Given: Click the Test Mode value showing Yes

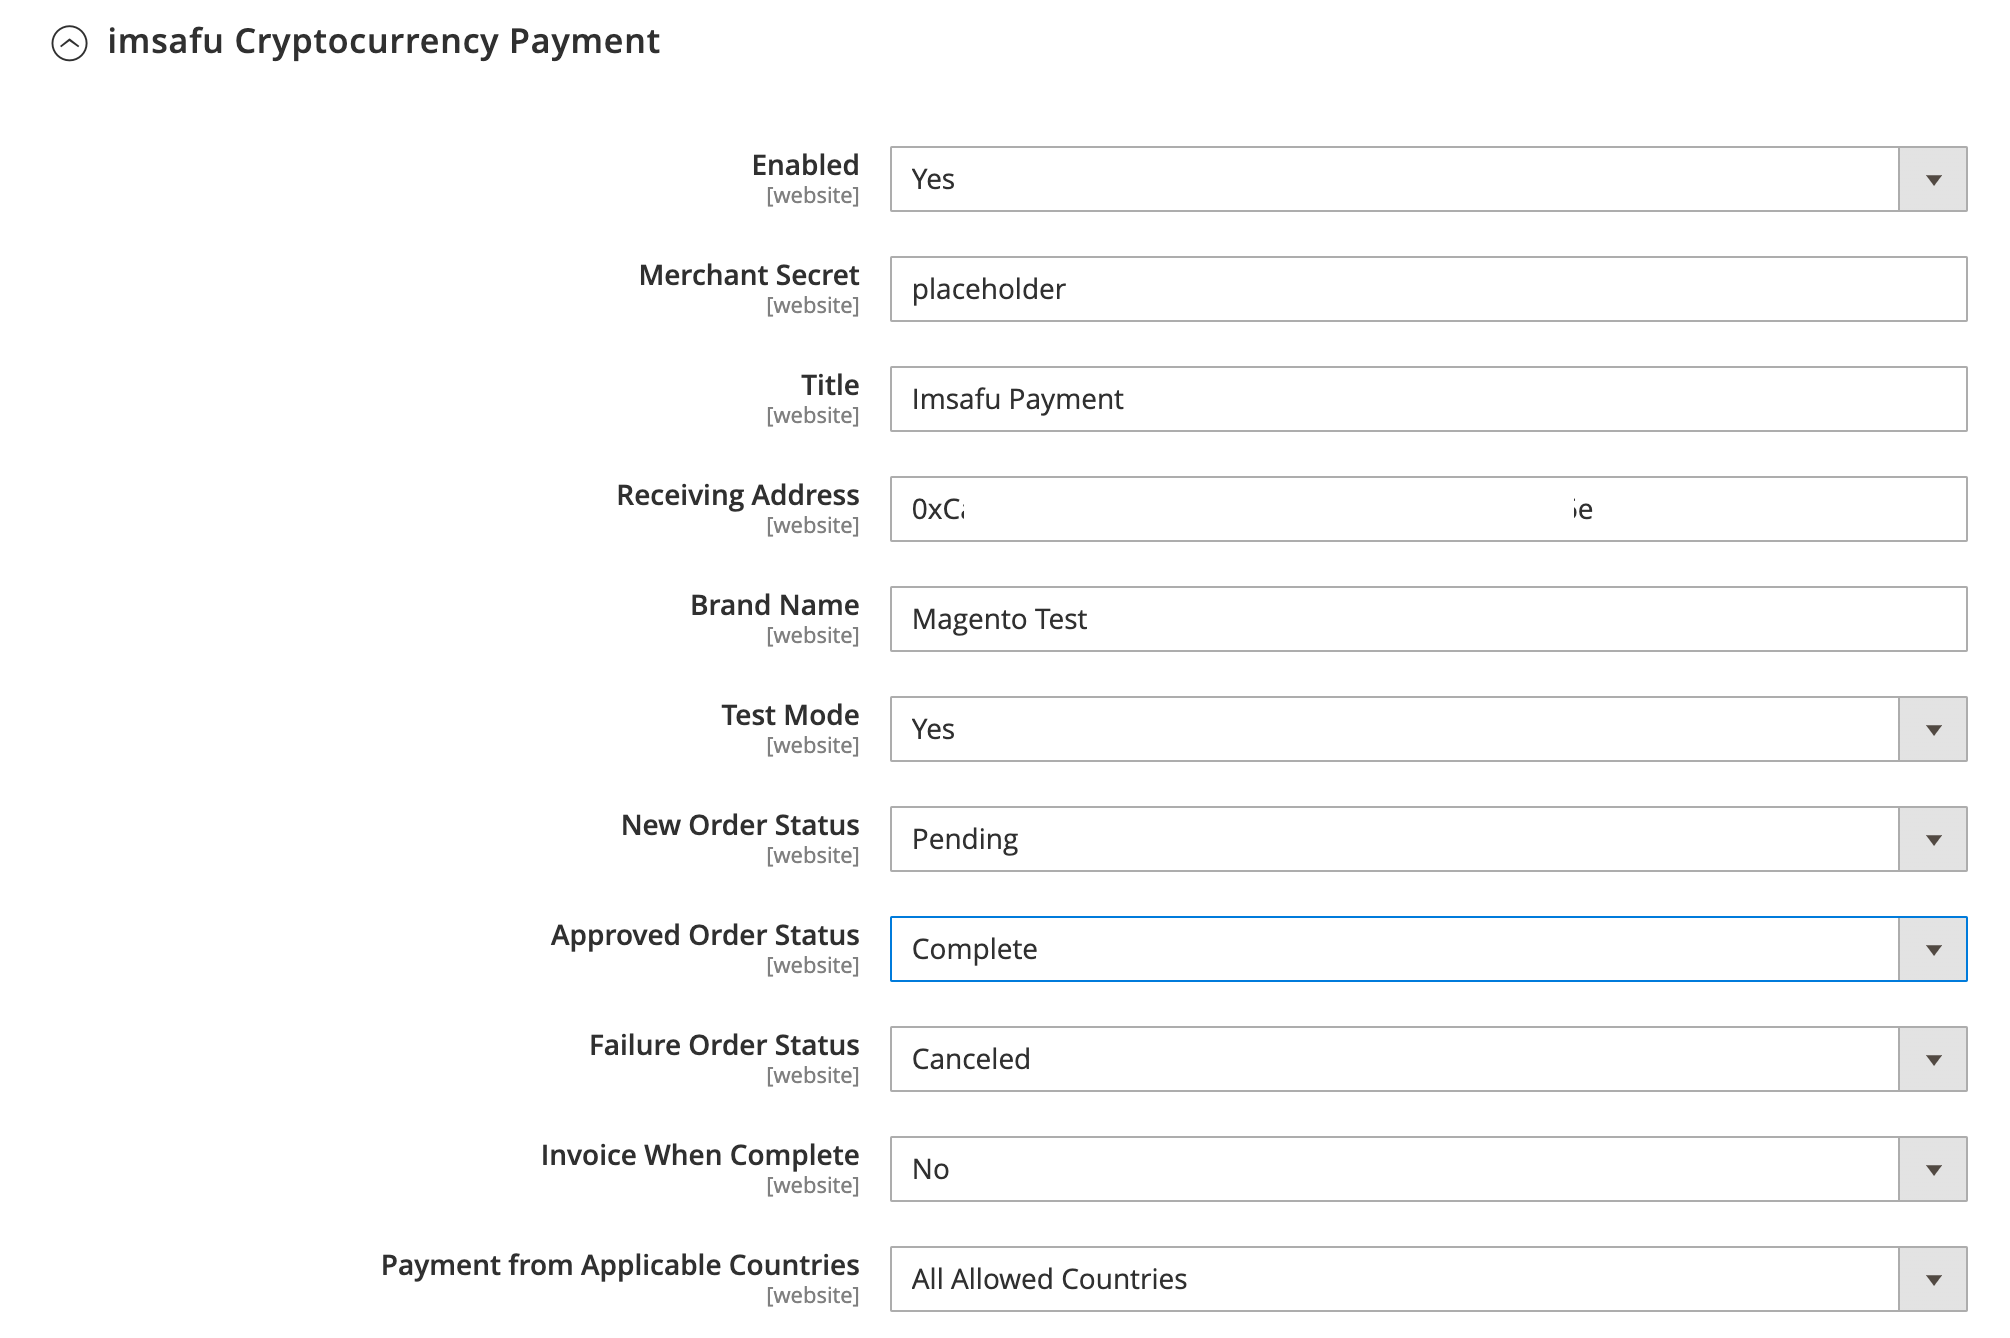Looking at the screenshot, I should tap(1300, 729).
